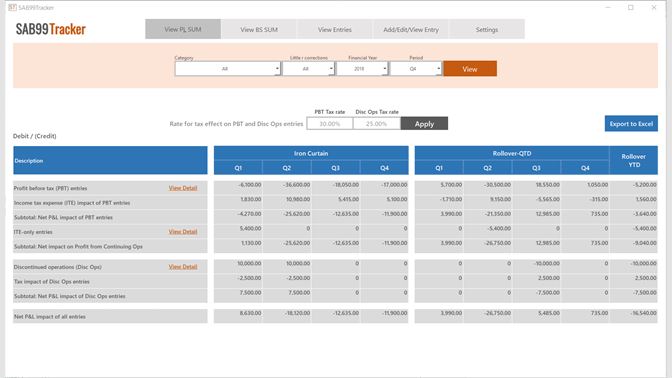Select Iron Curtain Q1 column header
This screenshot has height=378, width=672.
pyautogui.click(x=238, y=168)
